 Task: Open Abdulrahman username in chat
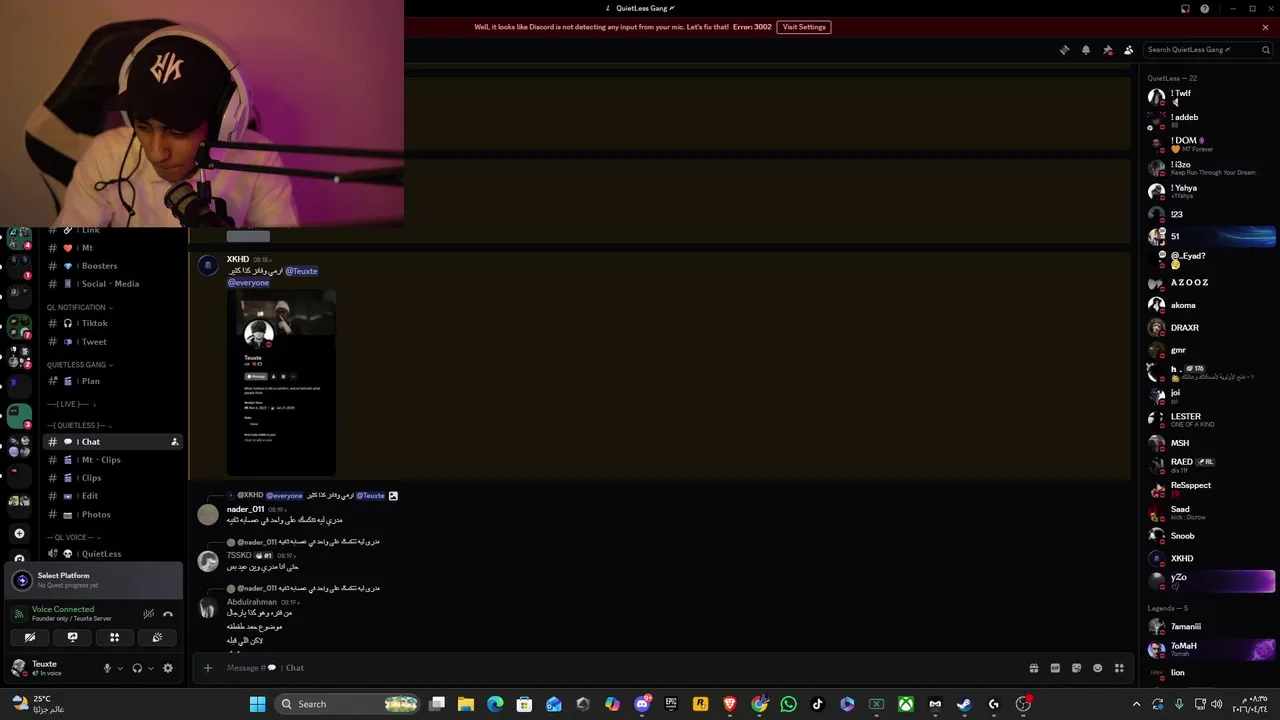click(252, 602)
